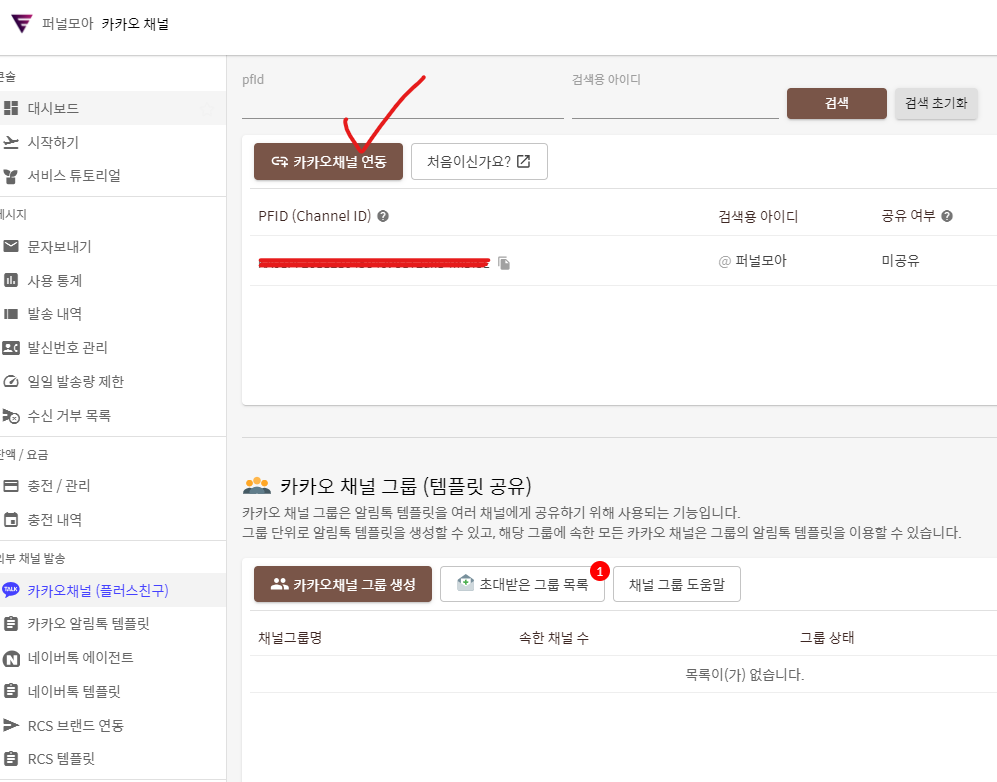
Task: Click the 카카오 채널 breadcrumb title
Action: [x=135, y=24]
